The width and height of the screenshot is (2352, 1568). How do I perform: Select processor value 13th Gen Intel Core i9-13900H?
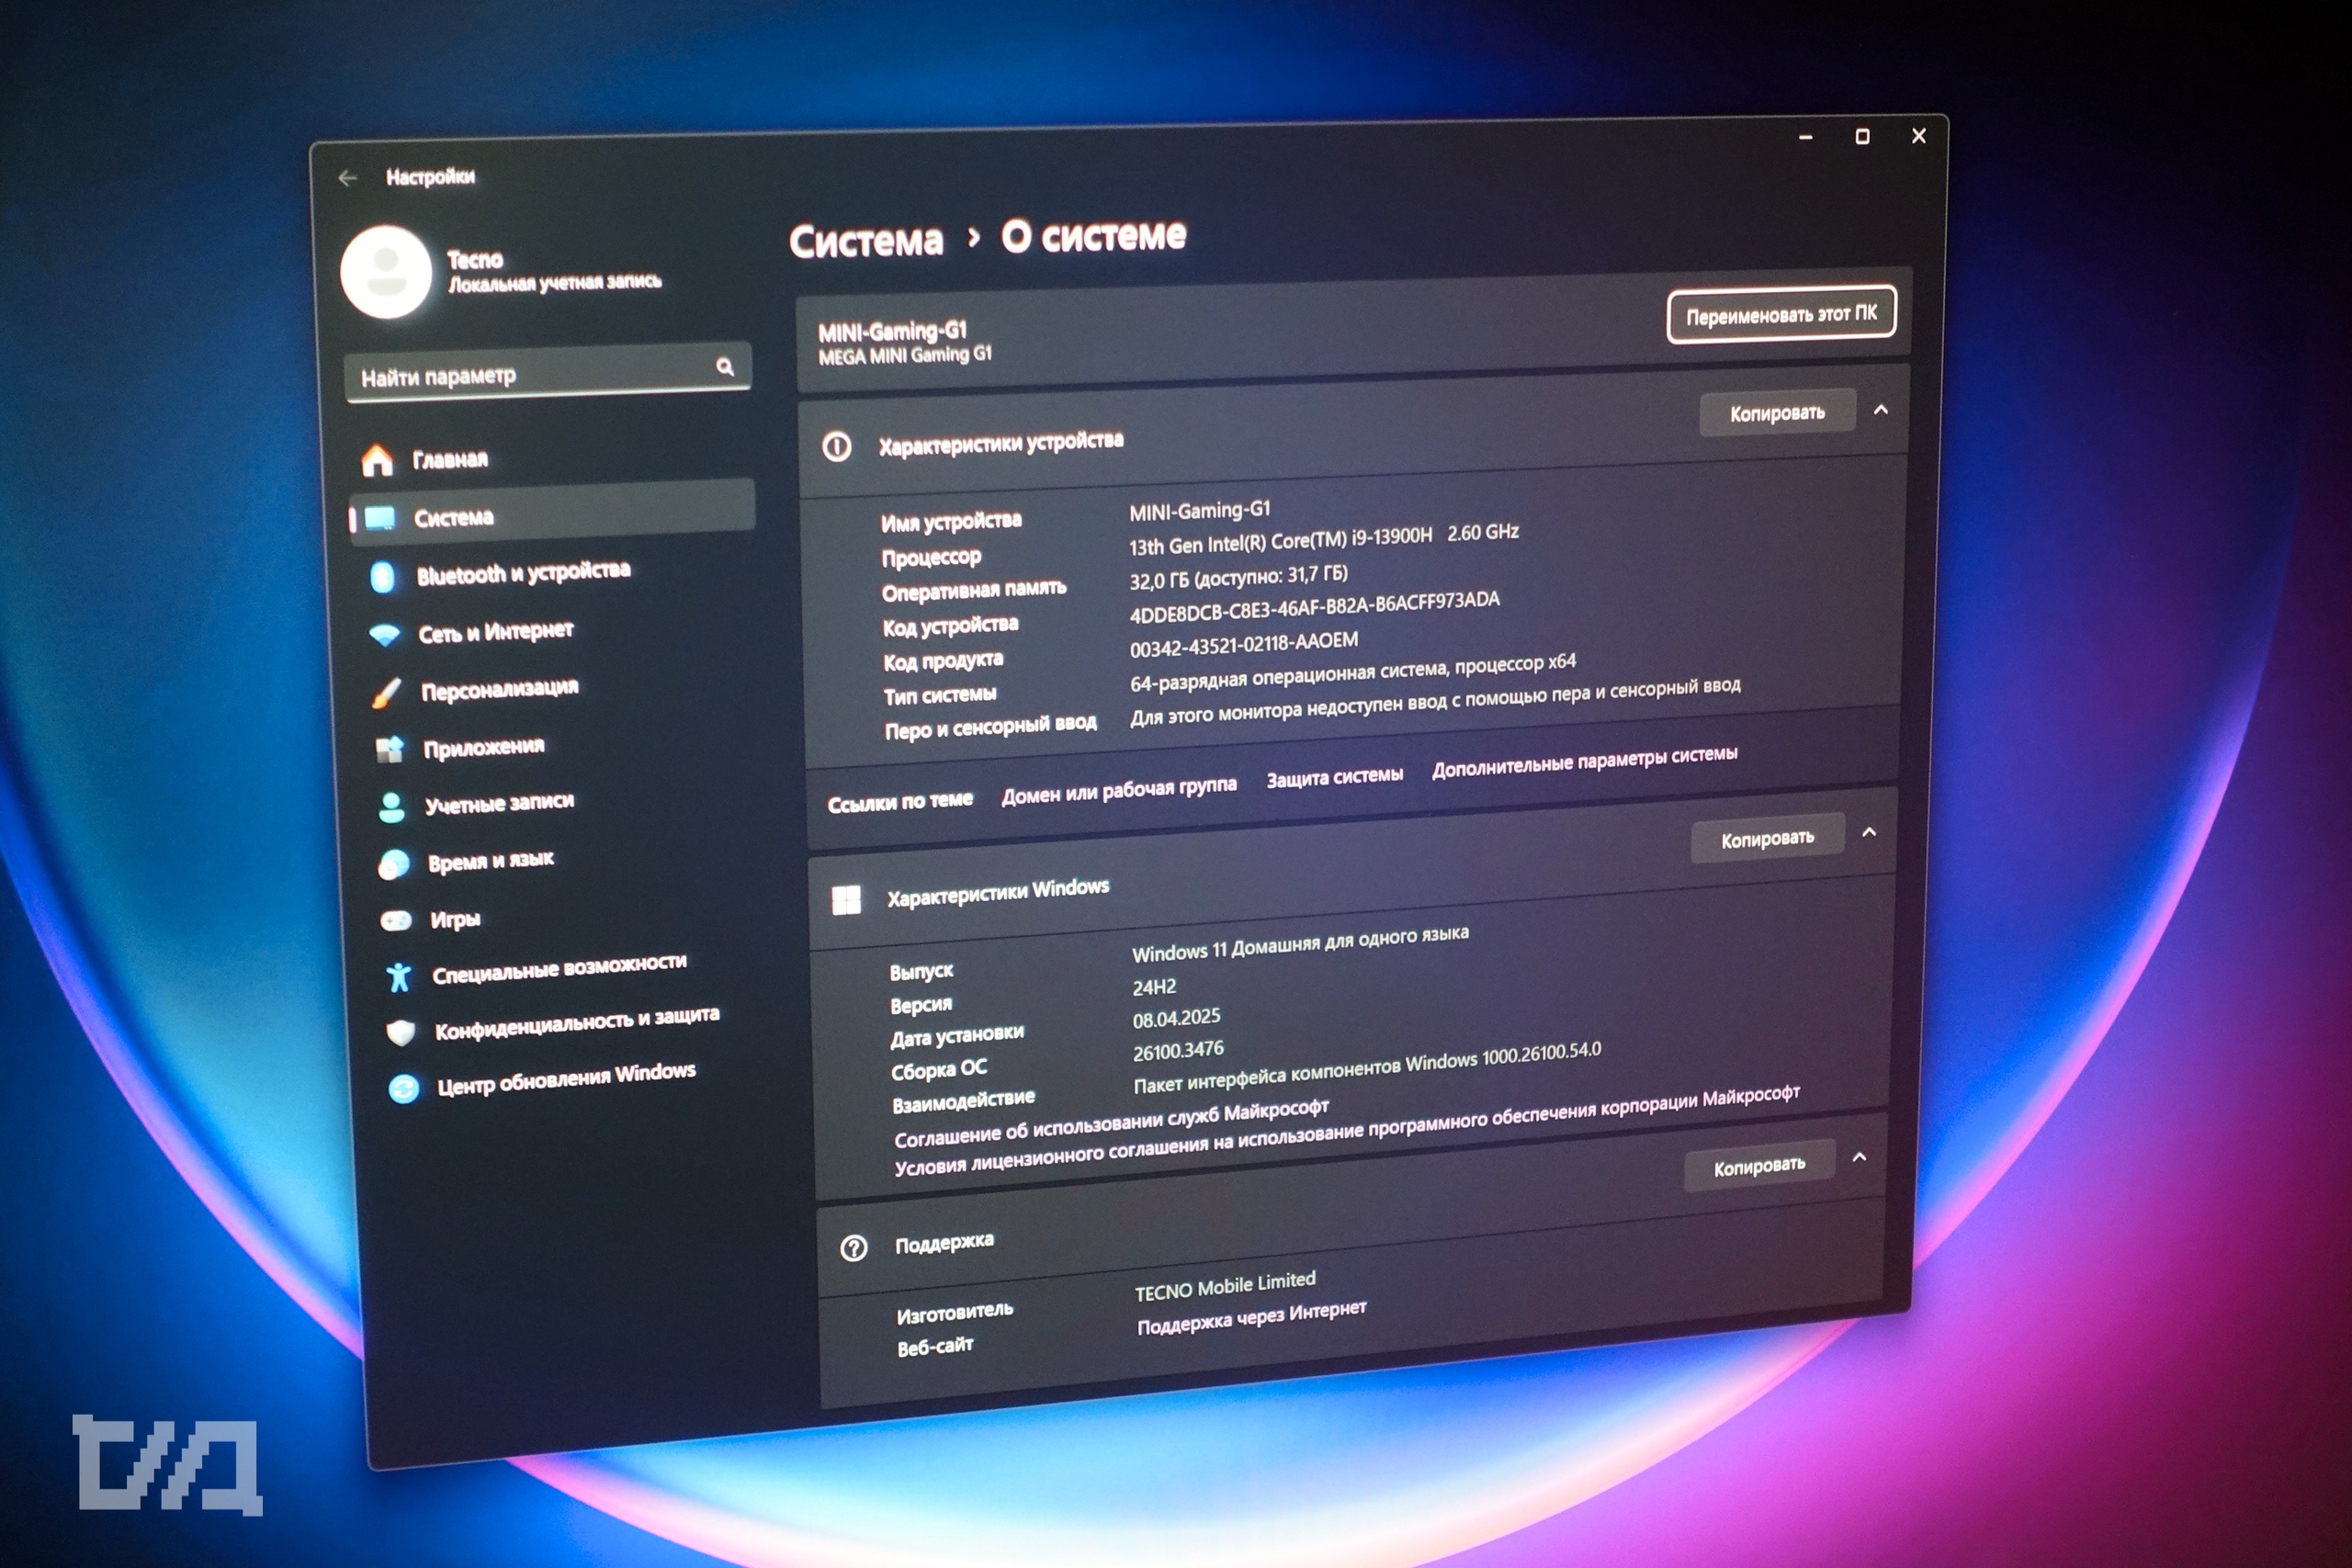(x=1323, y=540)
